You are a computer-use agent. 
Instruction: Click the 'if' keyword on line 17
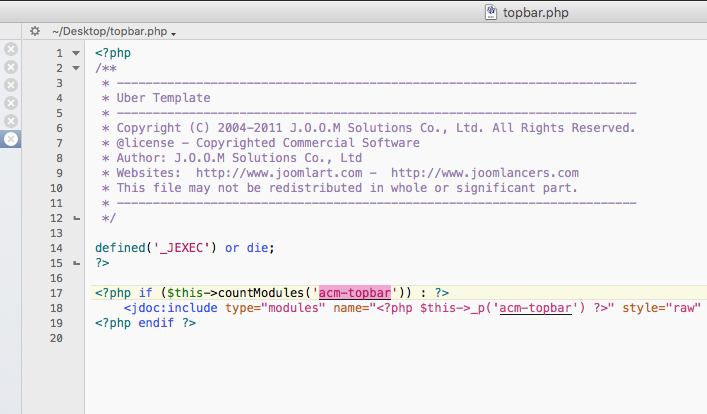tap(145, 293)
